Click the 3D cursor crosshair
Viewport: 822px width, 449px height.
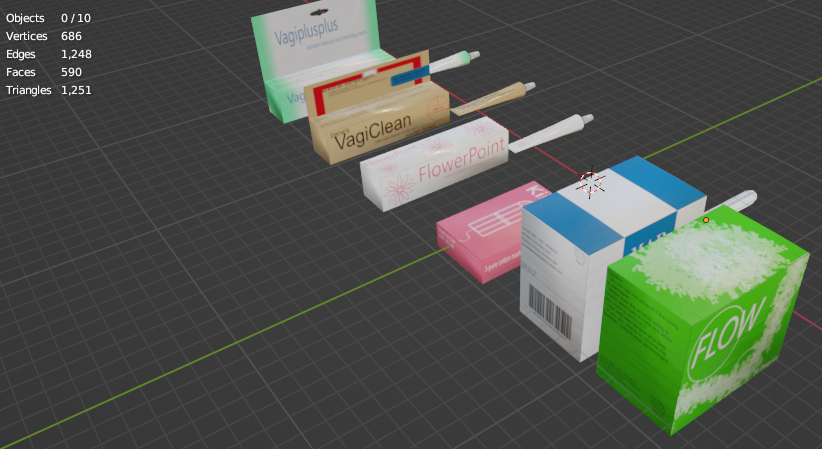coord(591,183)
